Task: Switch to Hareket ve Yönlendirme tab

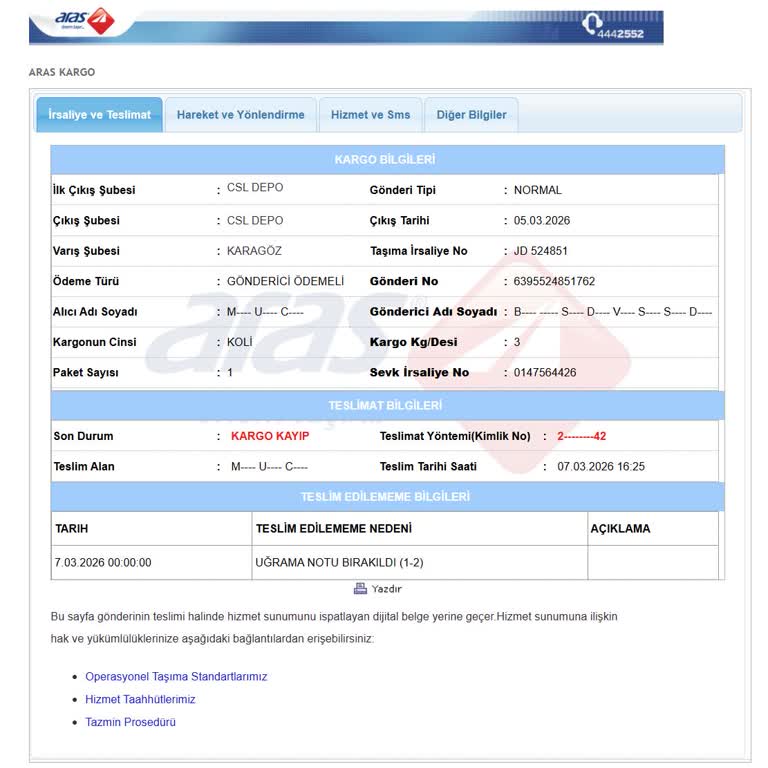Action: tap(240, 115)
